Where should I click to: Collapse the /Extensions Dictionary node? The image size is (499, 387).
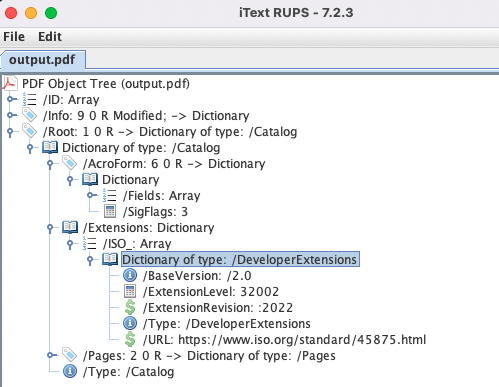[x=50, y=228]
